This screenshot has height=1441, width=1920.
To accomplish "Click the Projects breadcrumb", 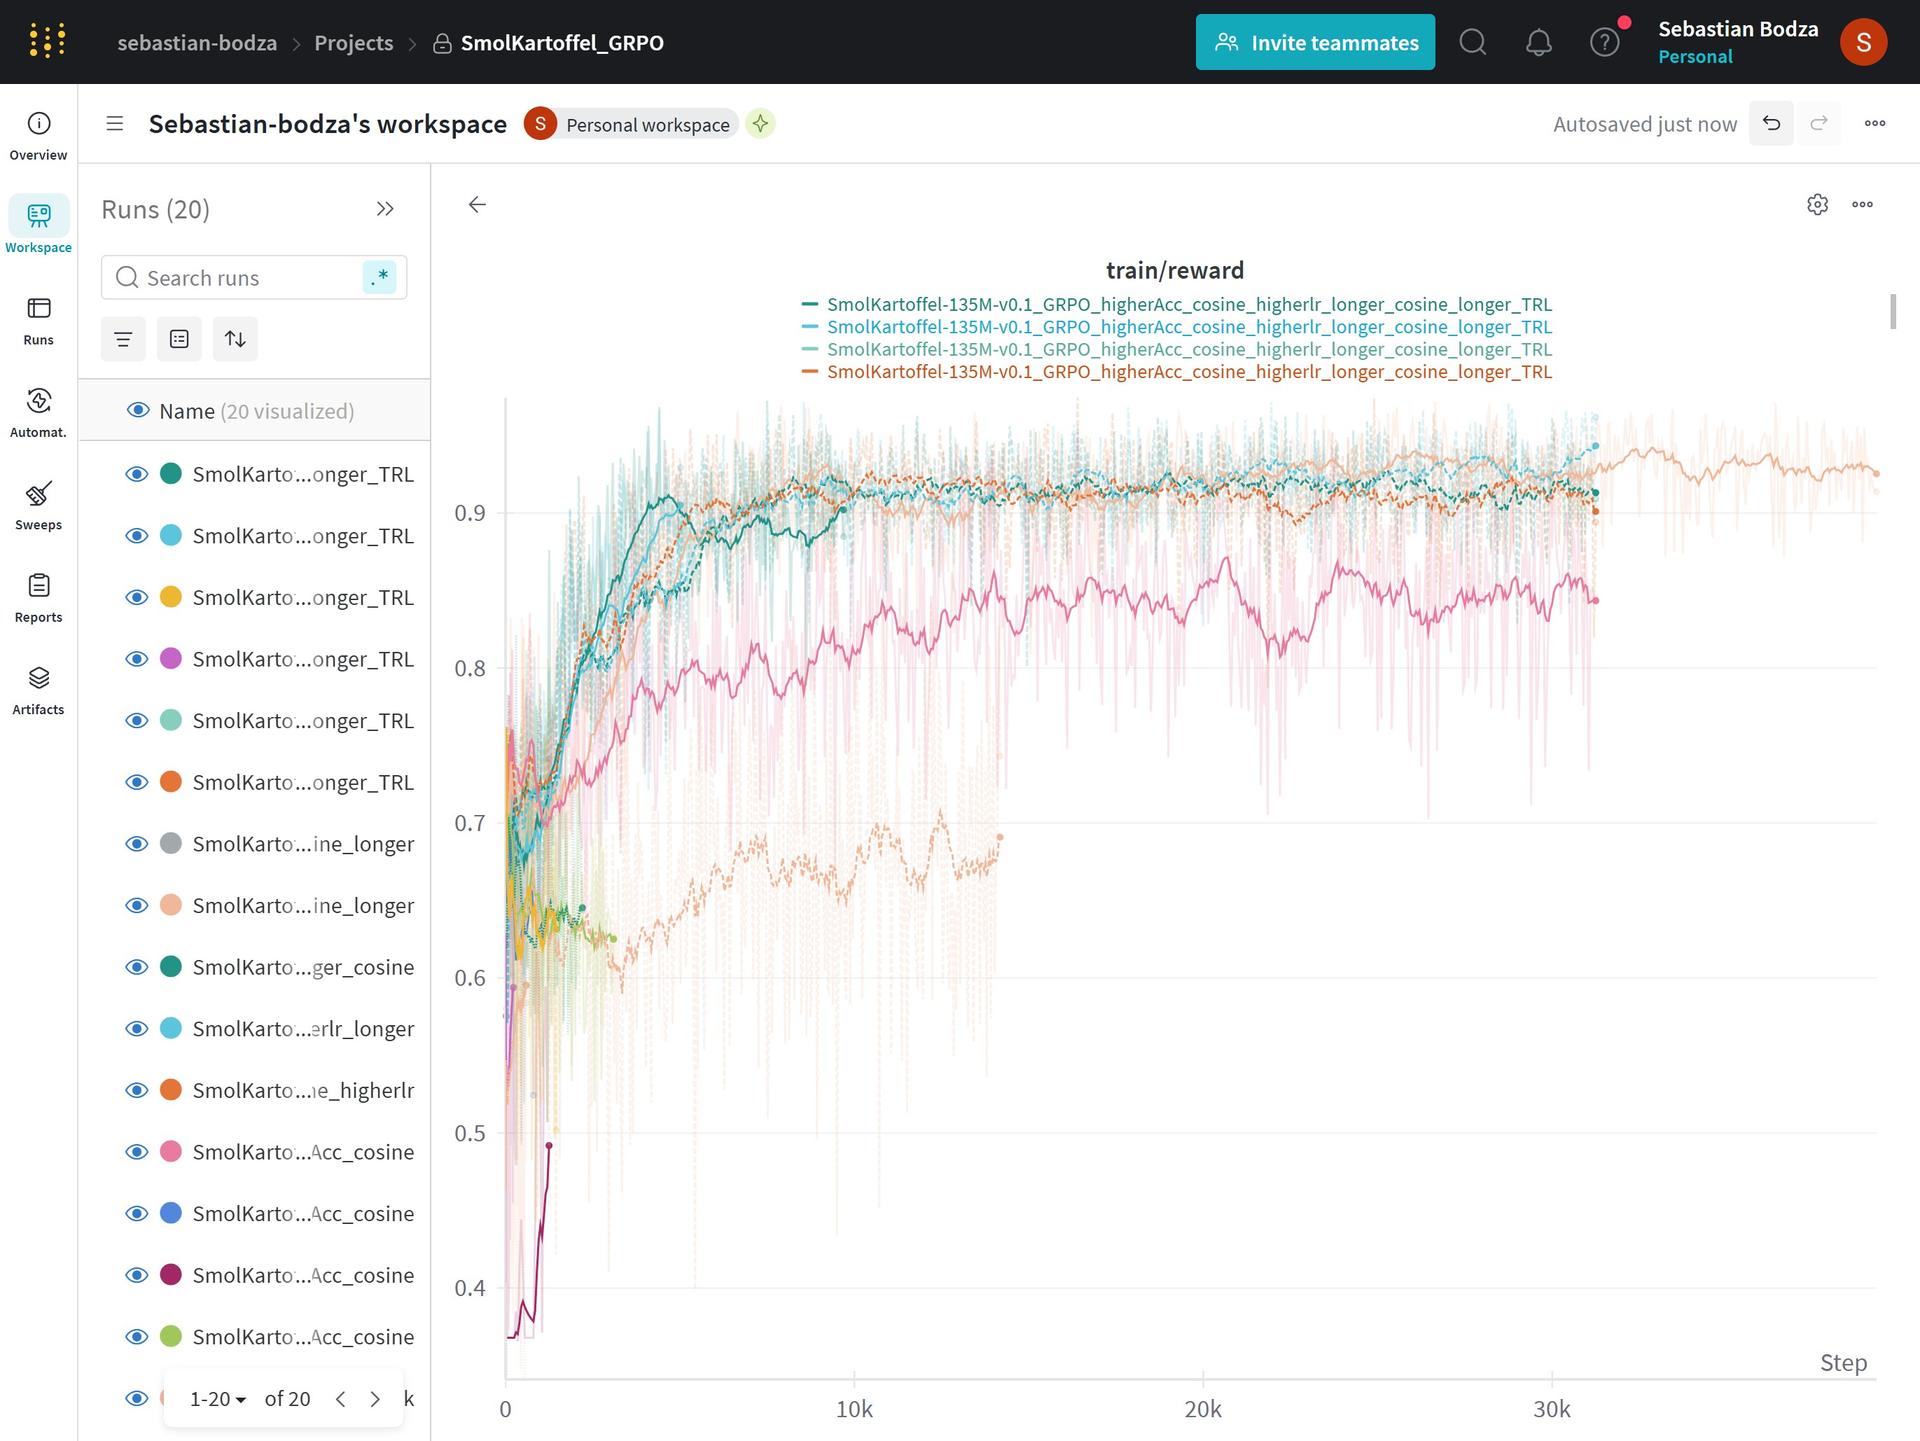I will pos(354,43).
